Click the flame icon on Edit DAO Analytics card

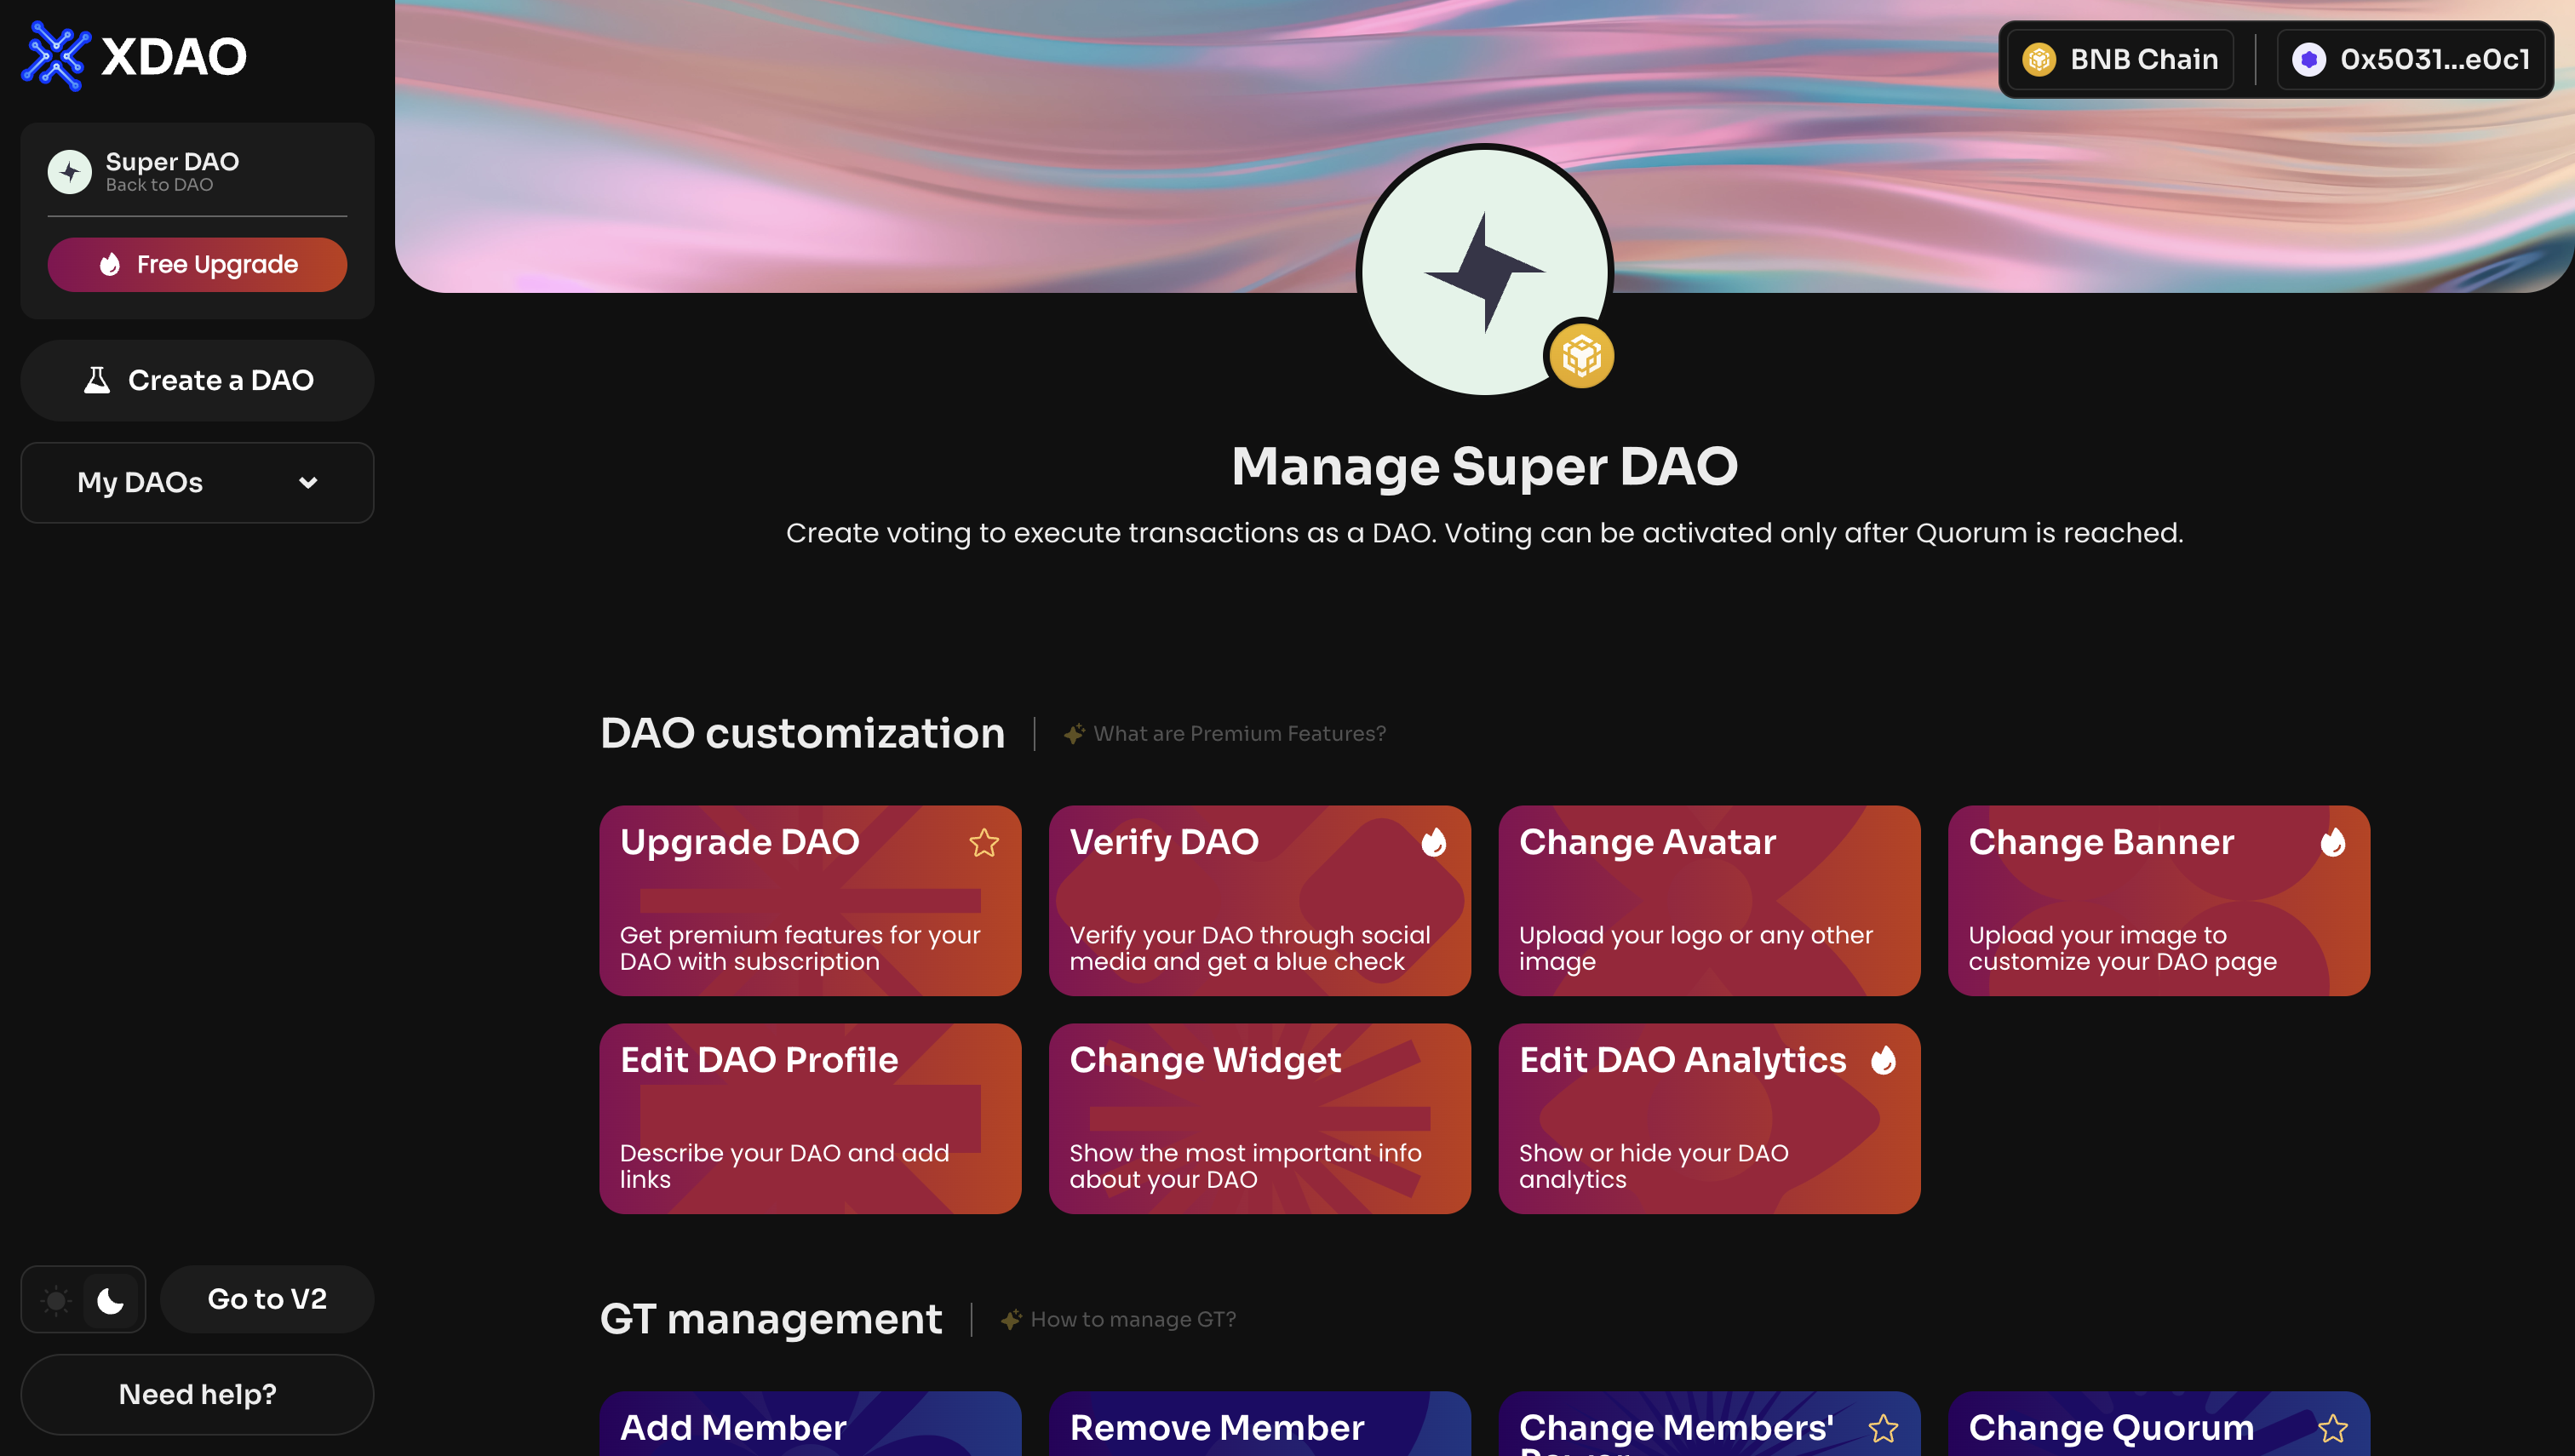1883,1059
